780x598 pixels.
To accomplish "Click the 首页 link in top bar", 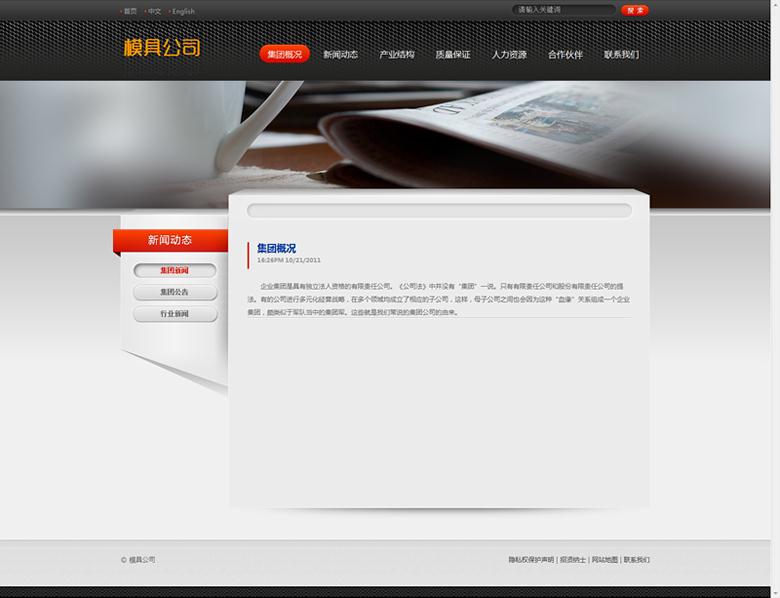I will pos(130,11).
